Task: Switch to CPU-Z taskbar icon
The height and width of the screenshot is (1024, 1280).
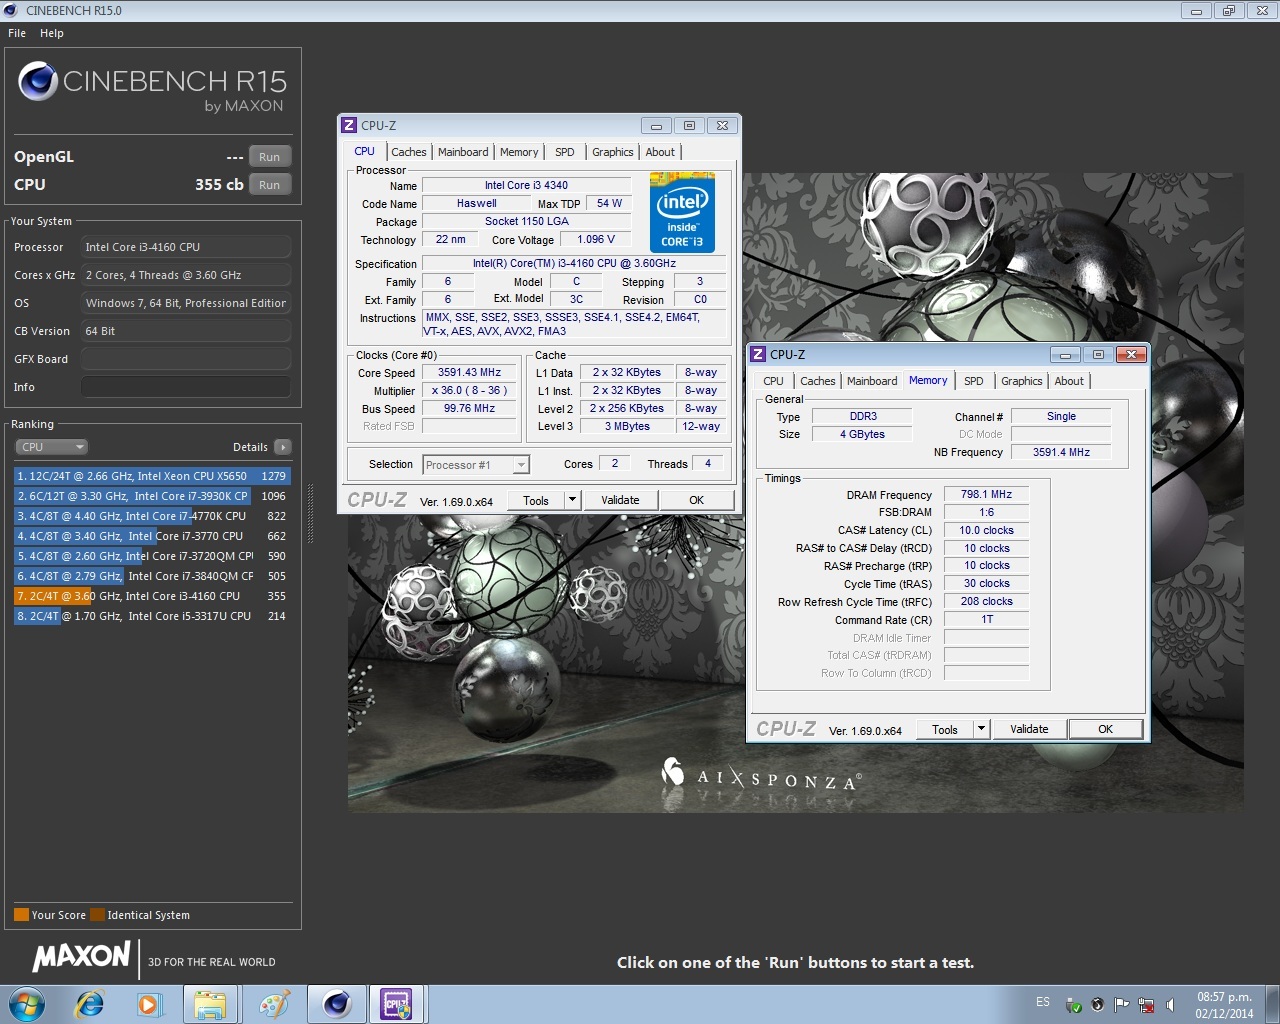Action: (x=397, y=1004)
